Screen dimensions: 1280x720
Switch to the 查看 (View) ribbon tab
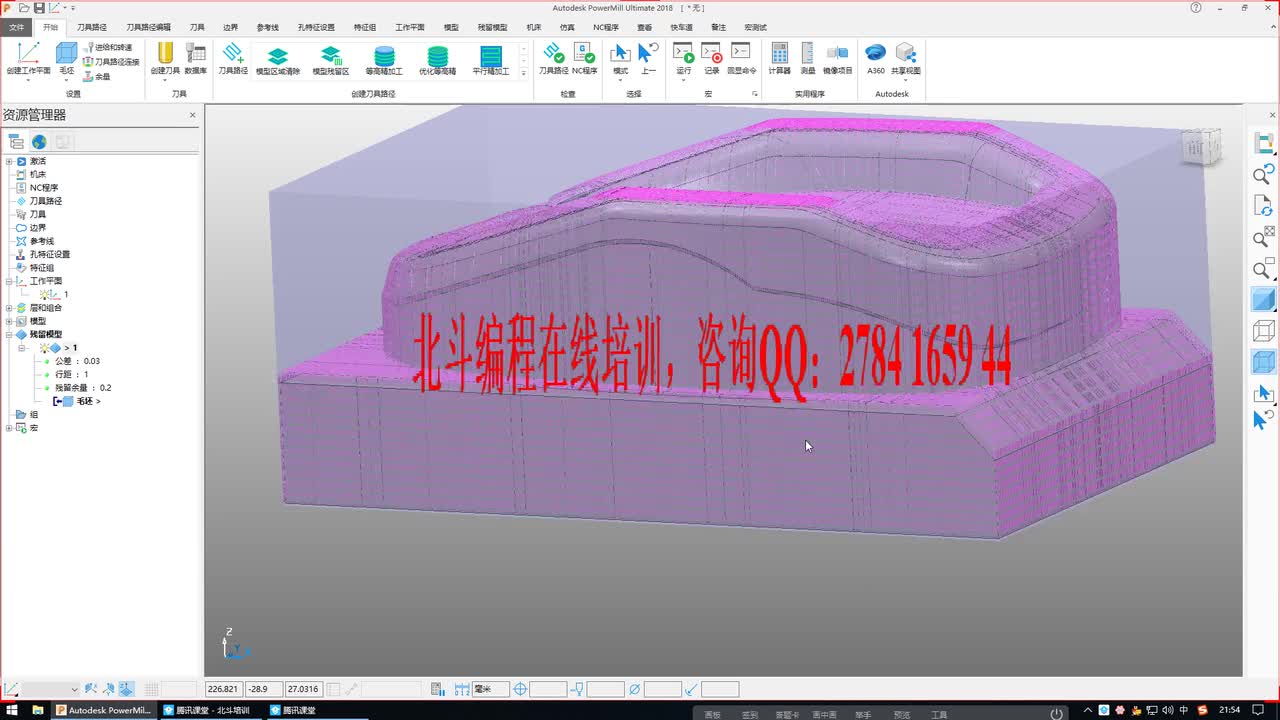pyautogui.click(x=644, y=27)
